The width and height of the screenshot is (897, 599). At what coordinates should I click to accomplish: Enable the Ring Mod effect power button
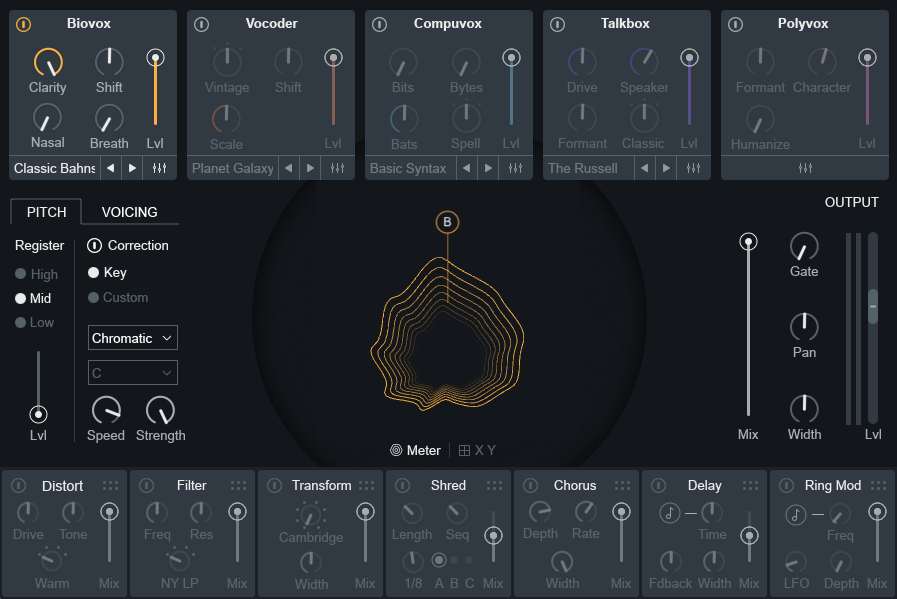point(787,486)
